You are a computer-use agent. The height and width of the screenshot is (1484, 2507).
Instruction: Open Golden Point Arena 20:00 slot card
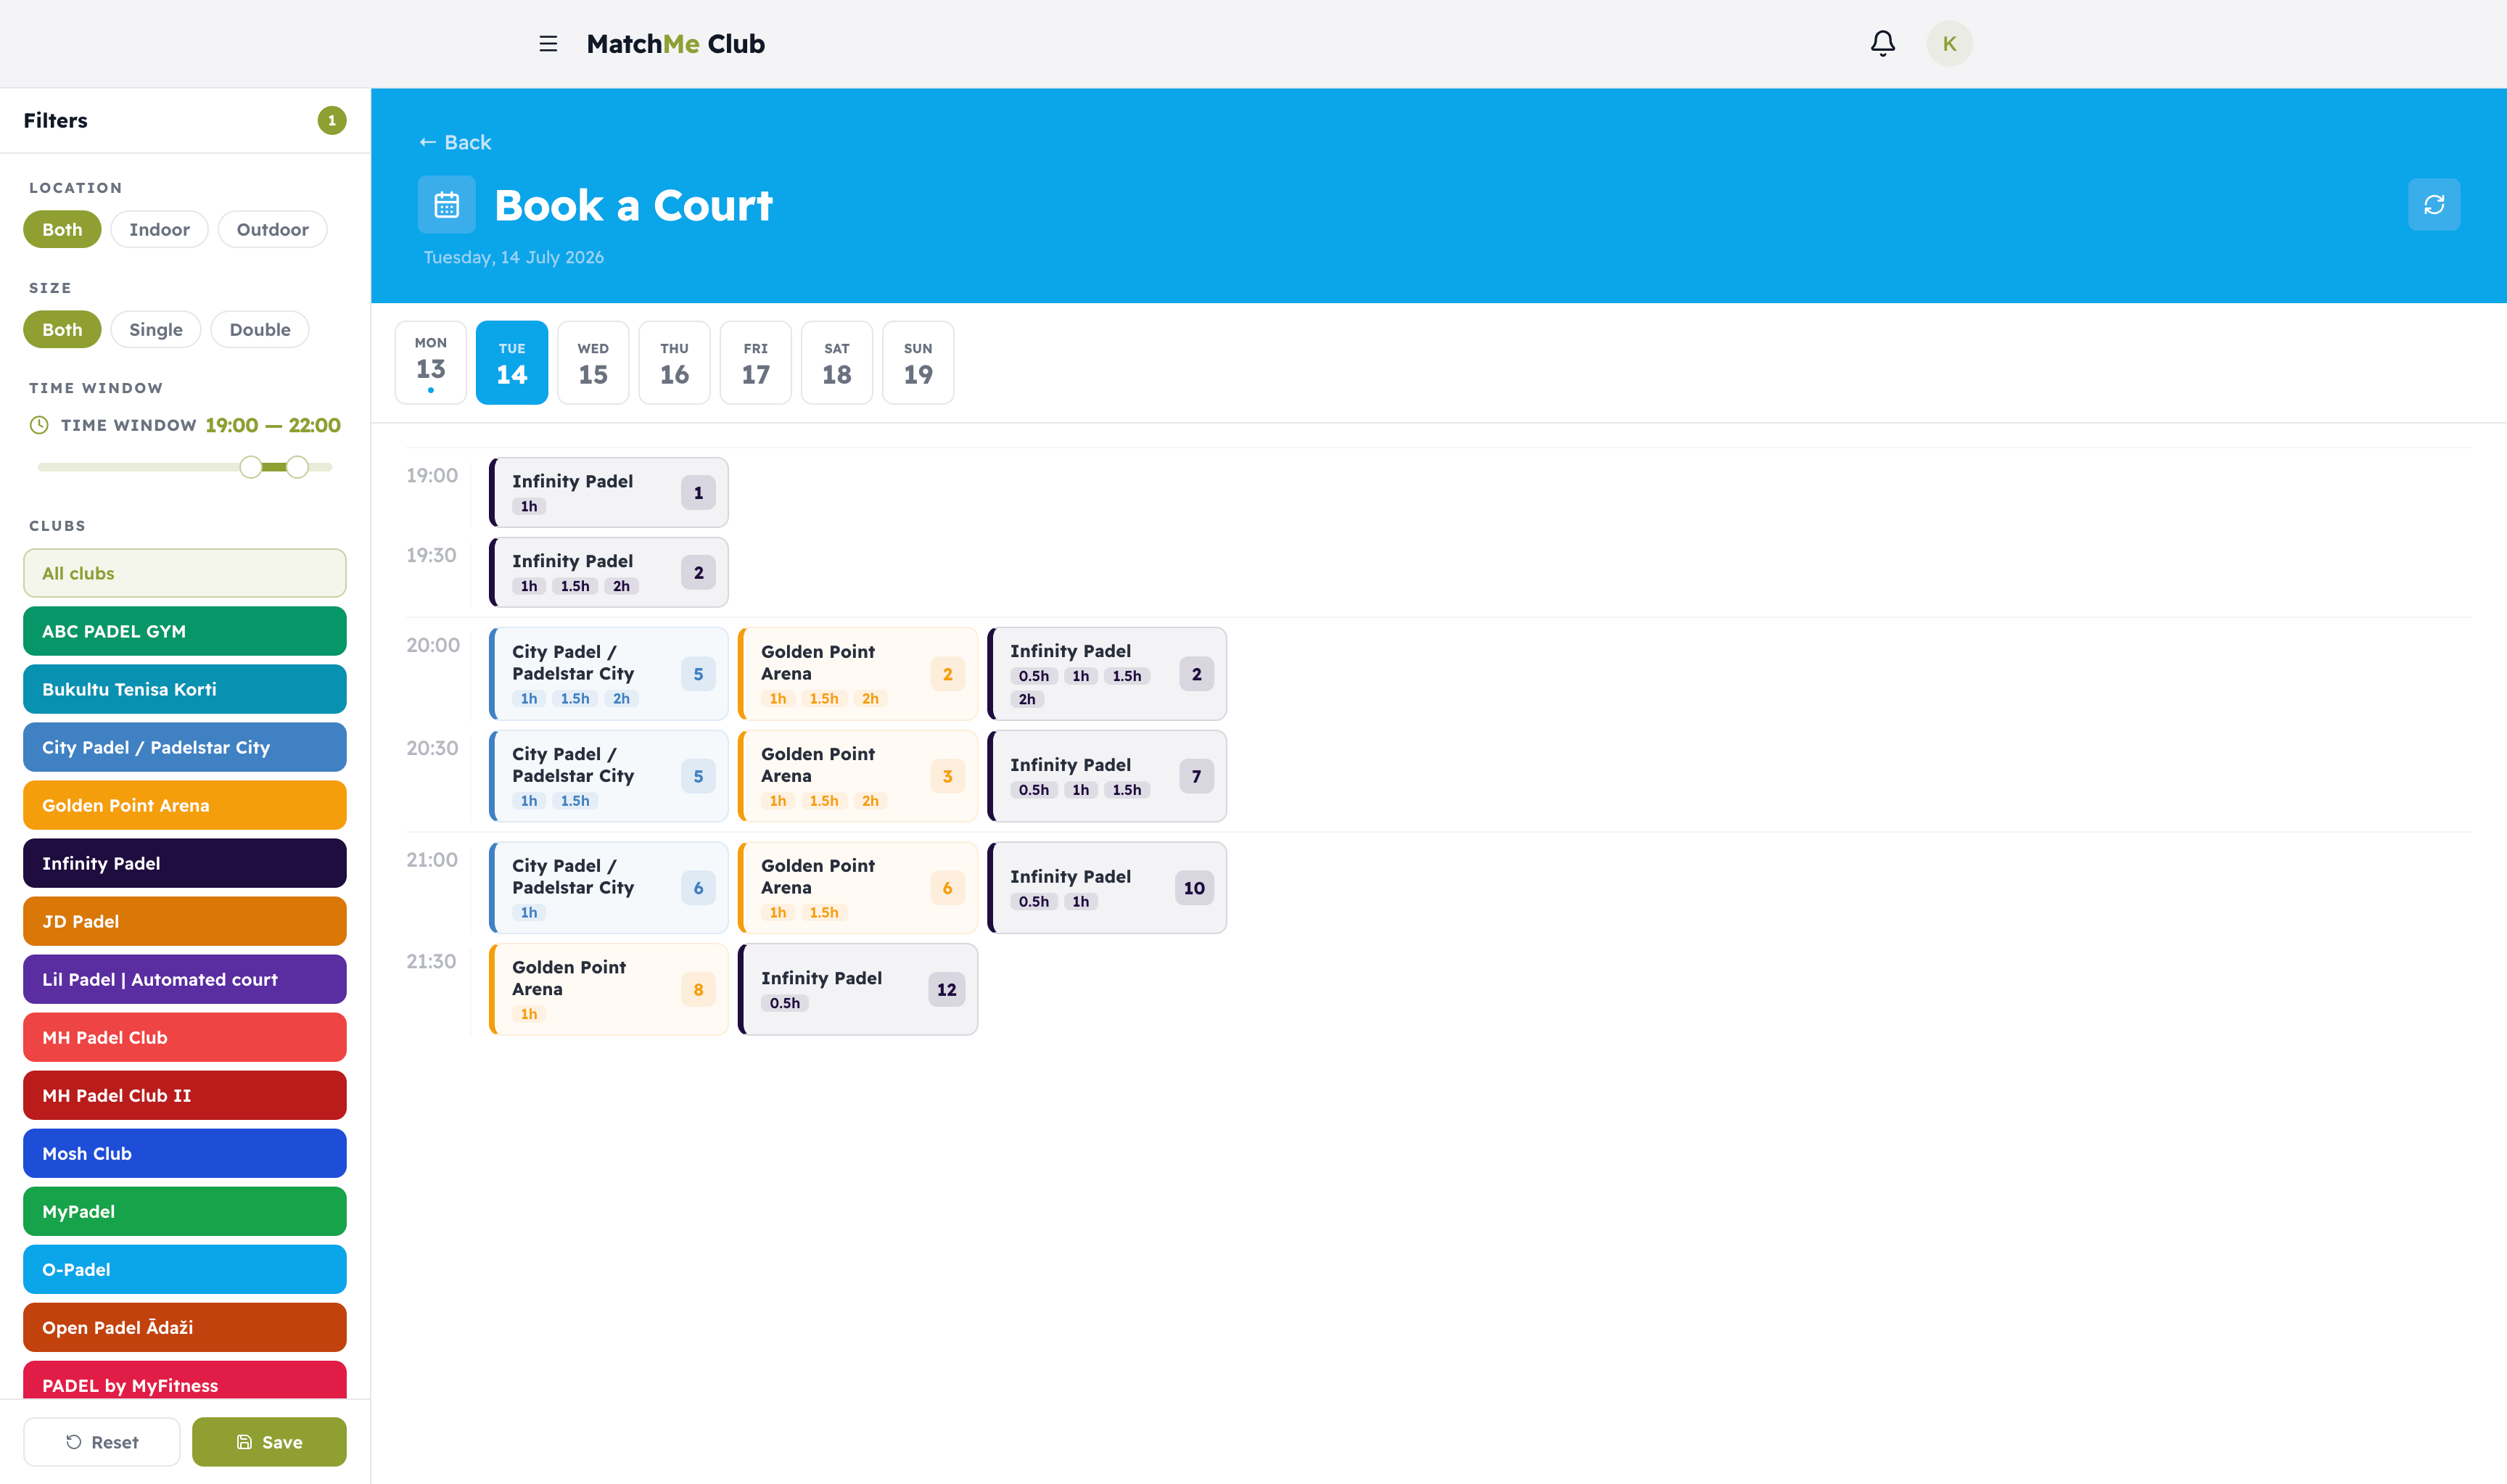coord(857,674)
